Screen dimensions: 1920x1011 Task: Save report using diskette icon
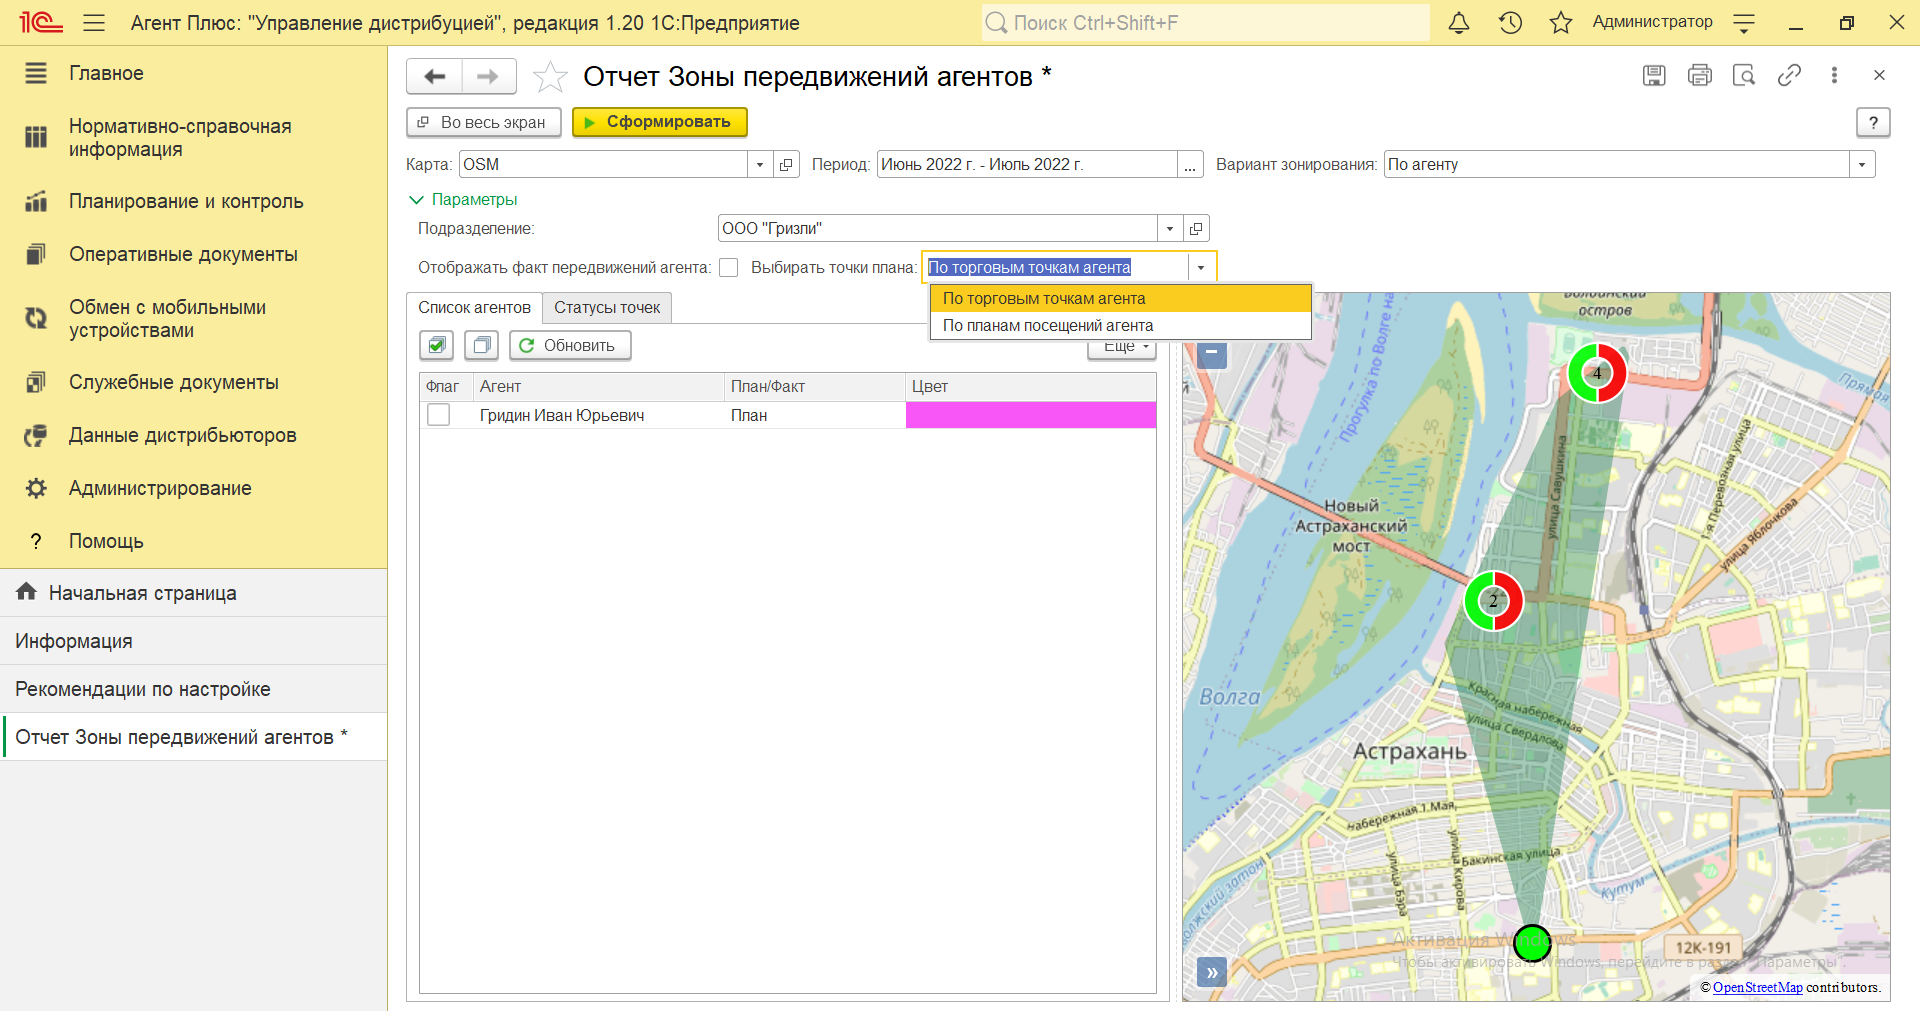[1654, 75]
